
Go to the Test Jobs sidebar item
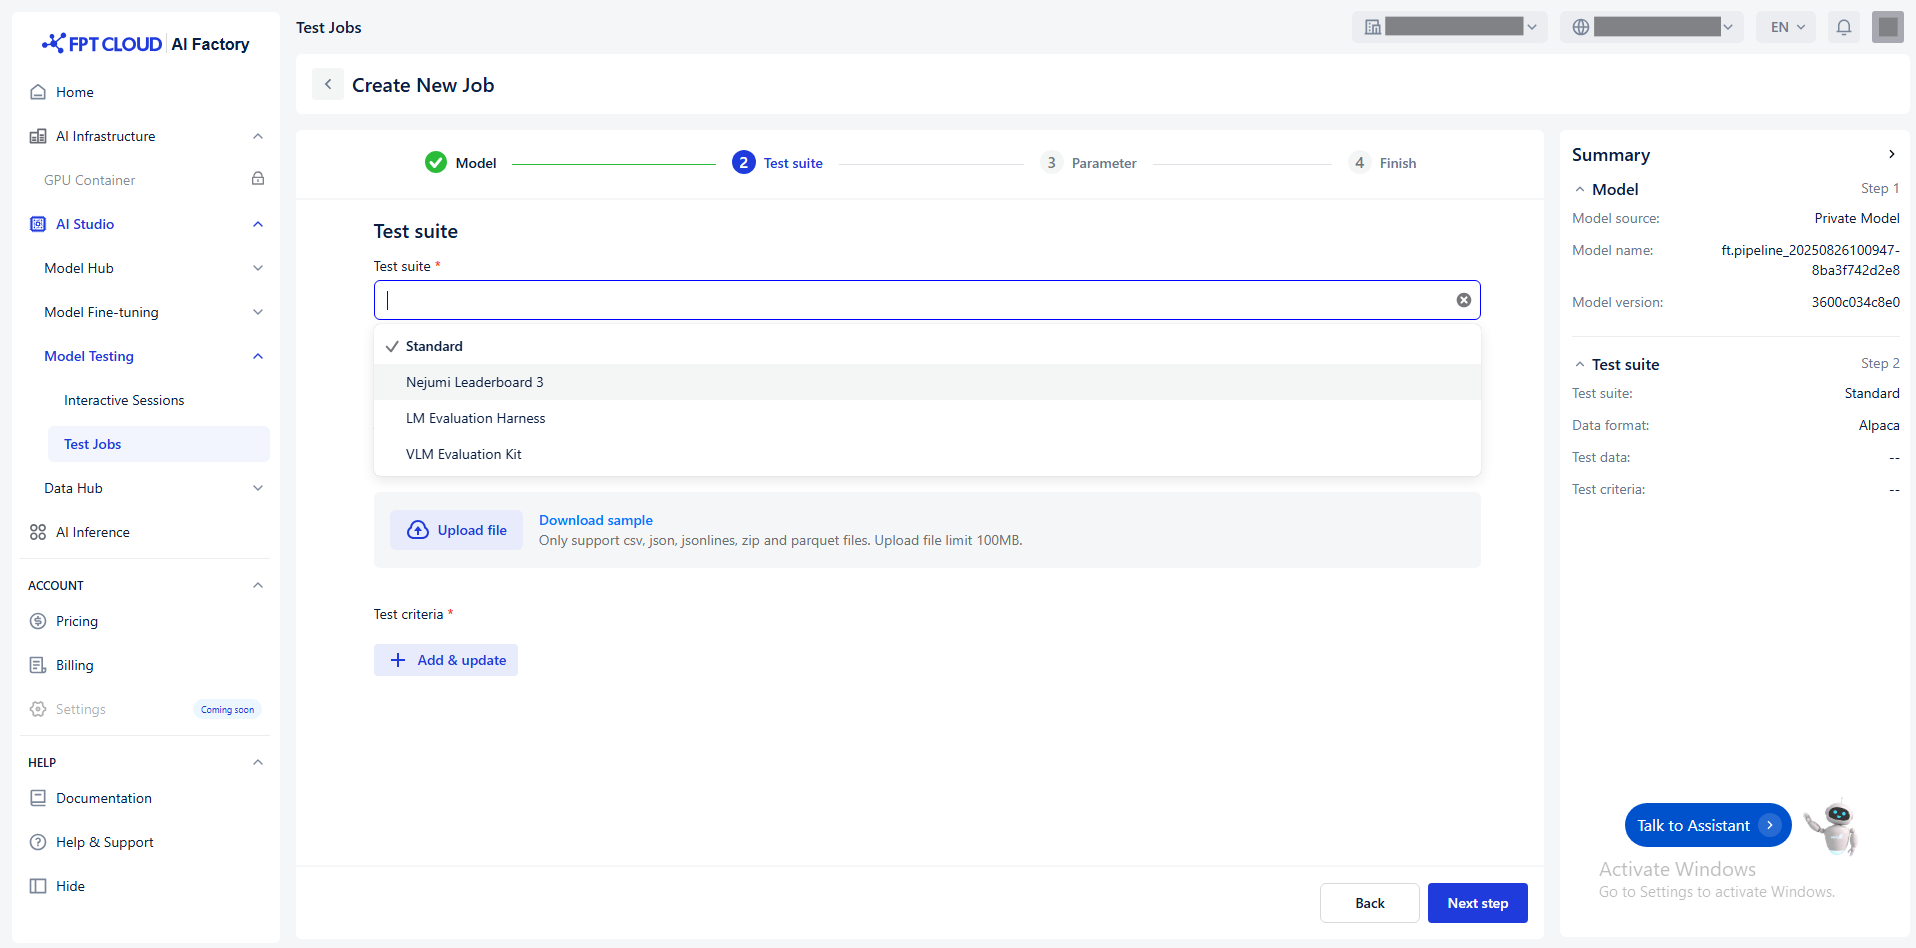tap(93, 444)
